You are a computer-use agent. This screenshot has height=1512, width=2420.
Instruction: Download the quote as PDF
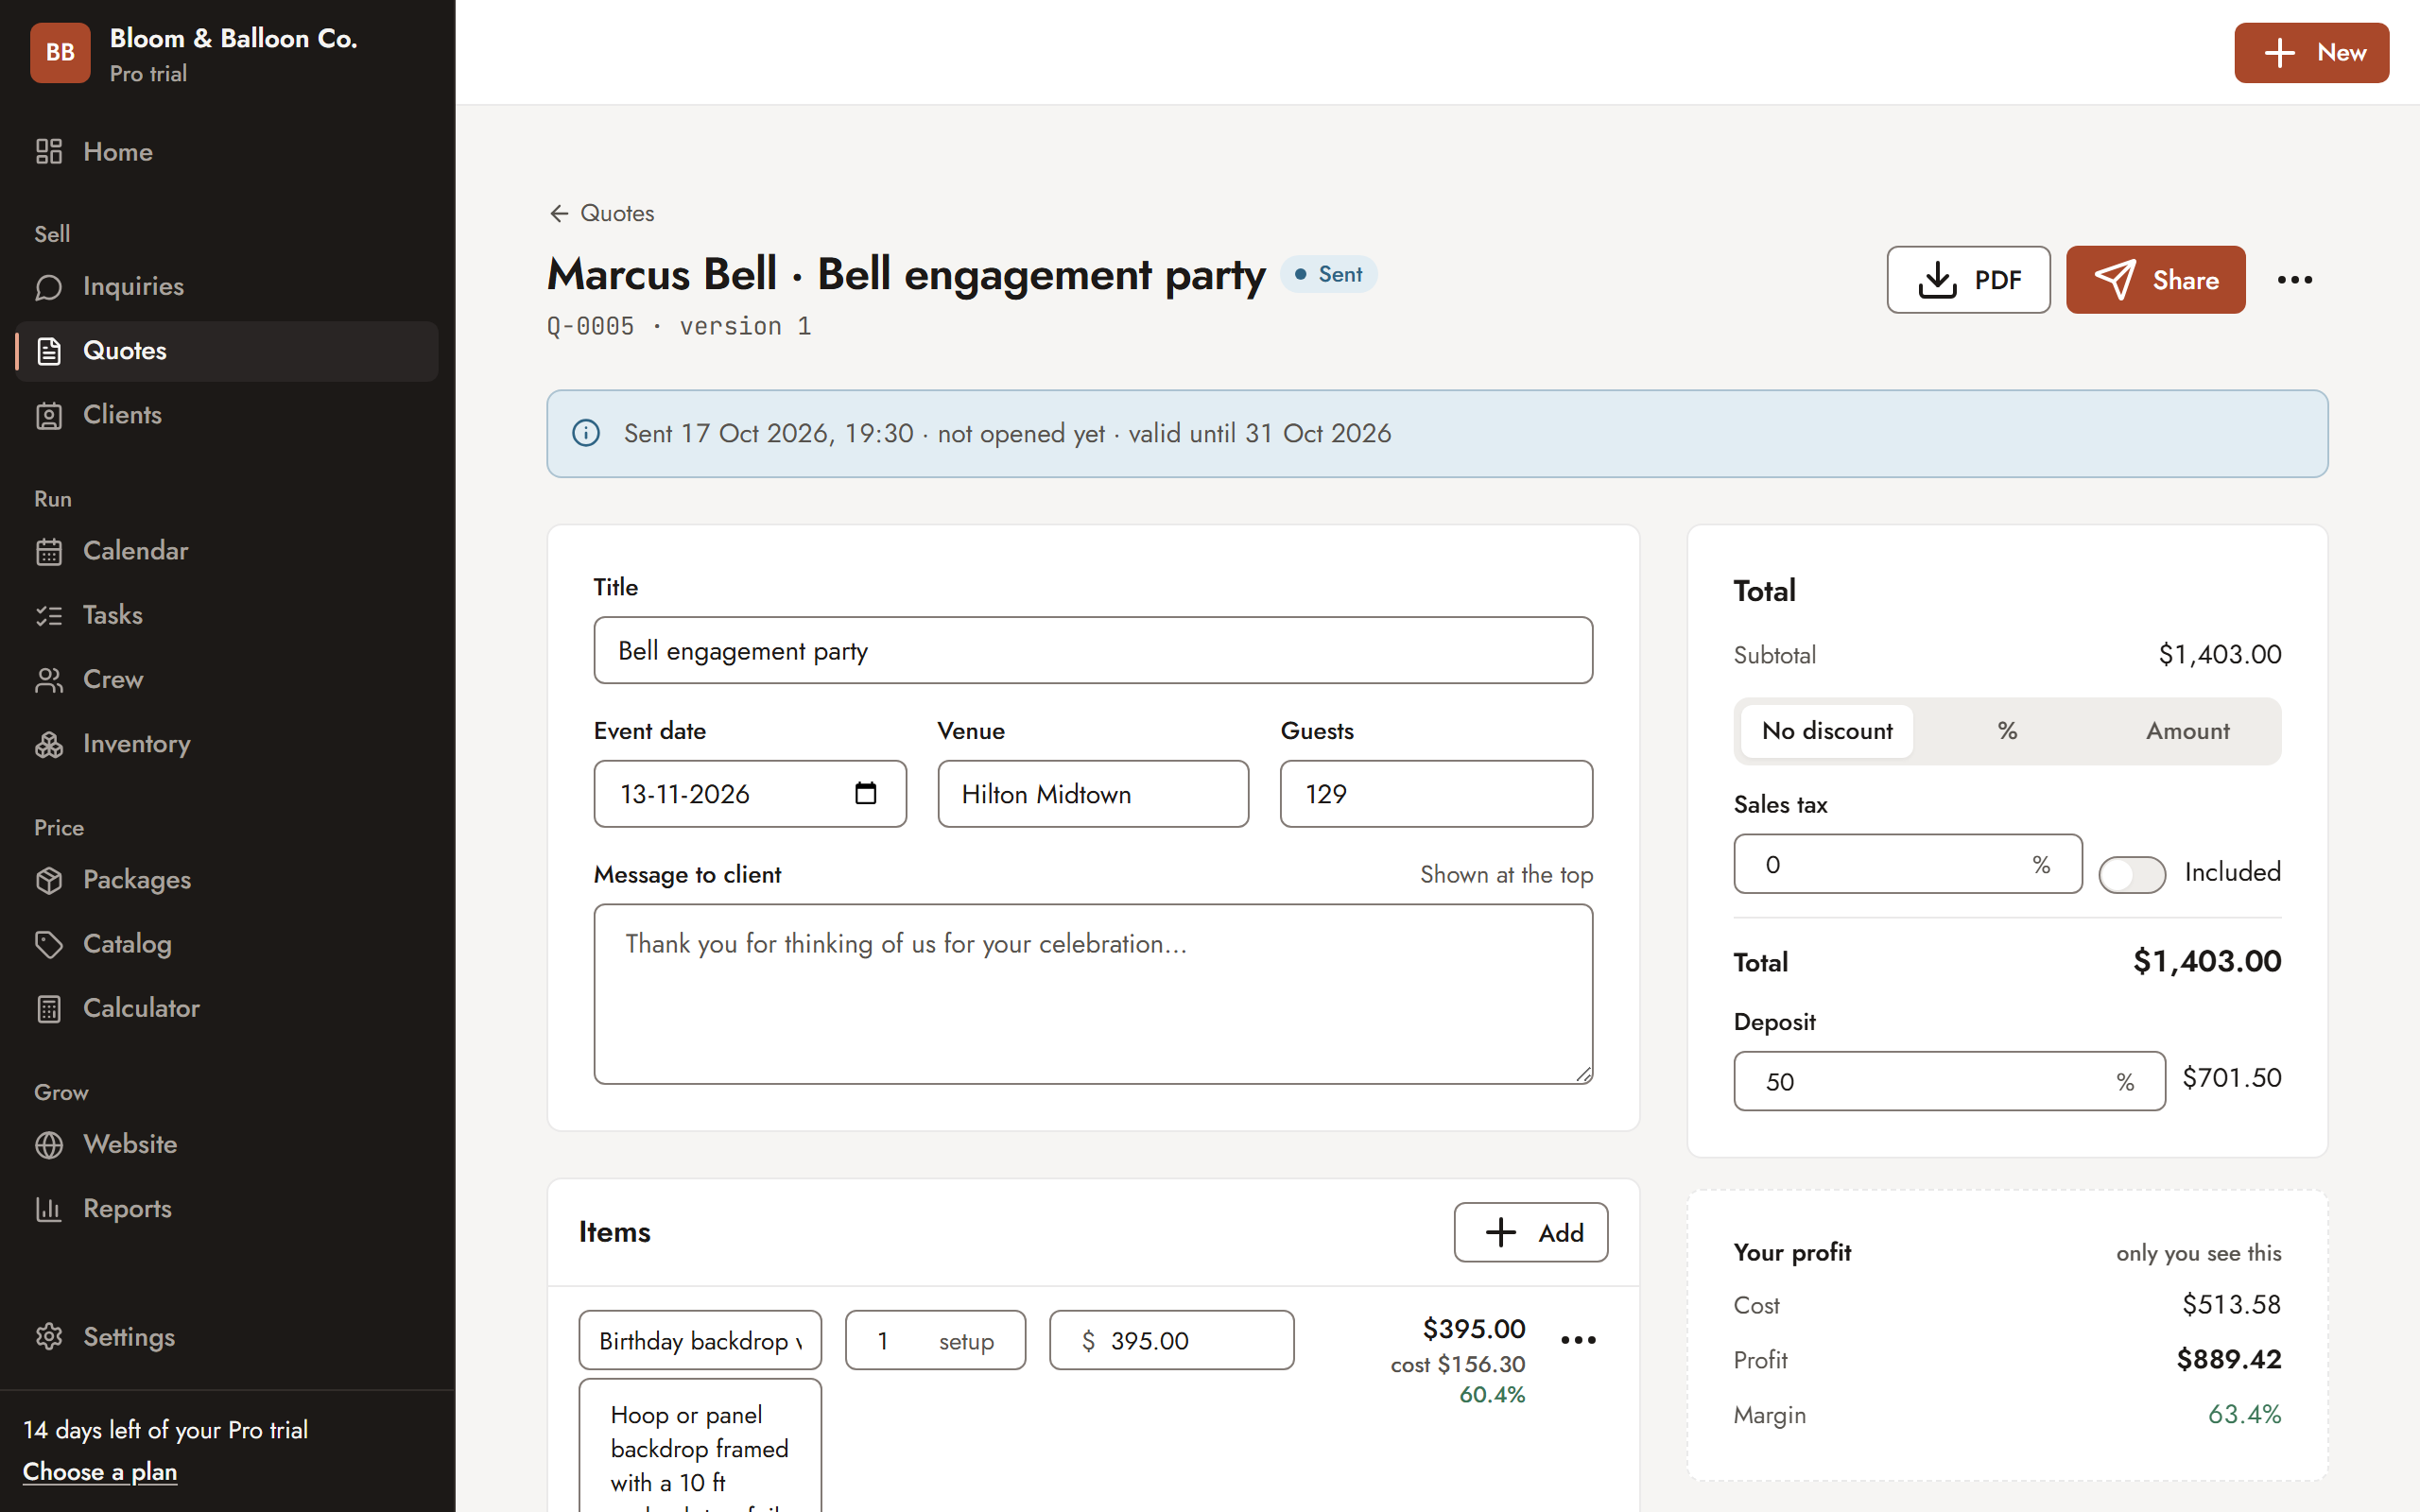(x=1968, y=280)
